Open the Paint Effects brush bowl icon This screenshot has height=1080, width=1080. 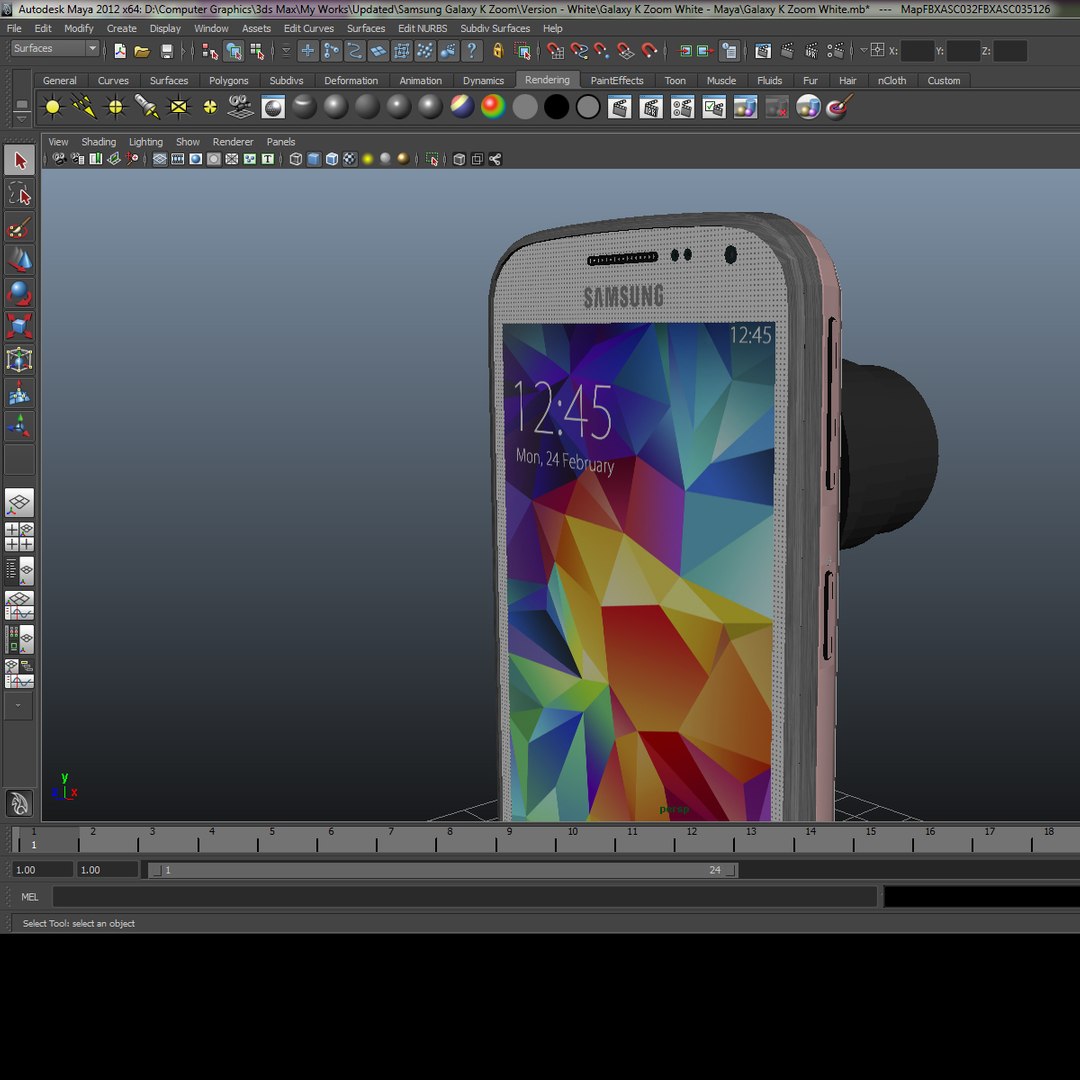coord(840,107)
